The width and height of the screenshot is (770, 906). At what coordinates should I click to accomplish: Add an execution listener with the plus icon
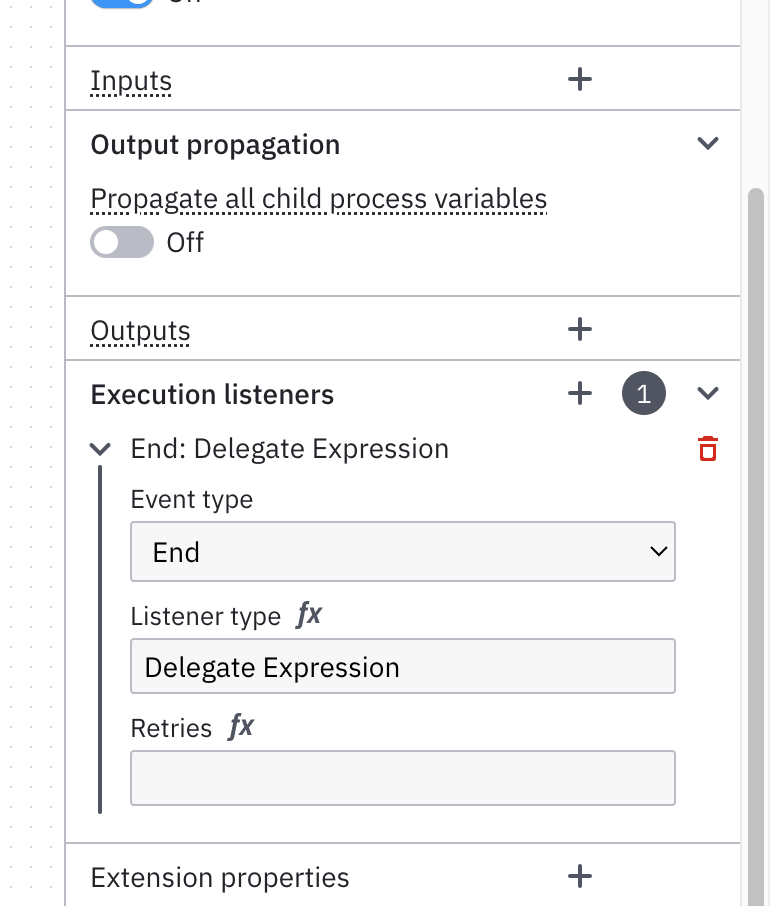579,393
